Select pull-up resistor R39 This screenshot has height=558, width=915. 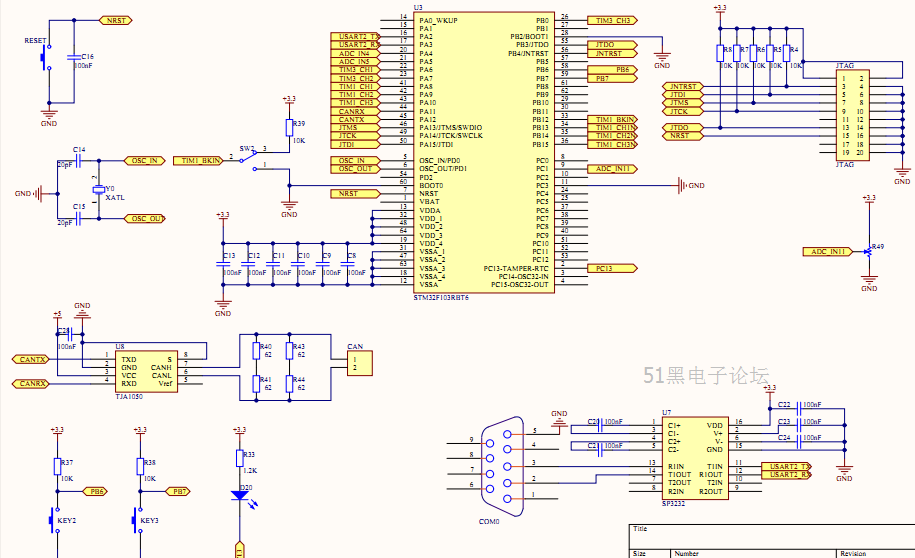pos(289,128)
